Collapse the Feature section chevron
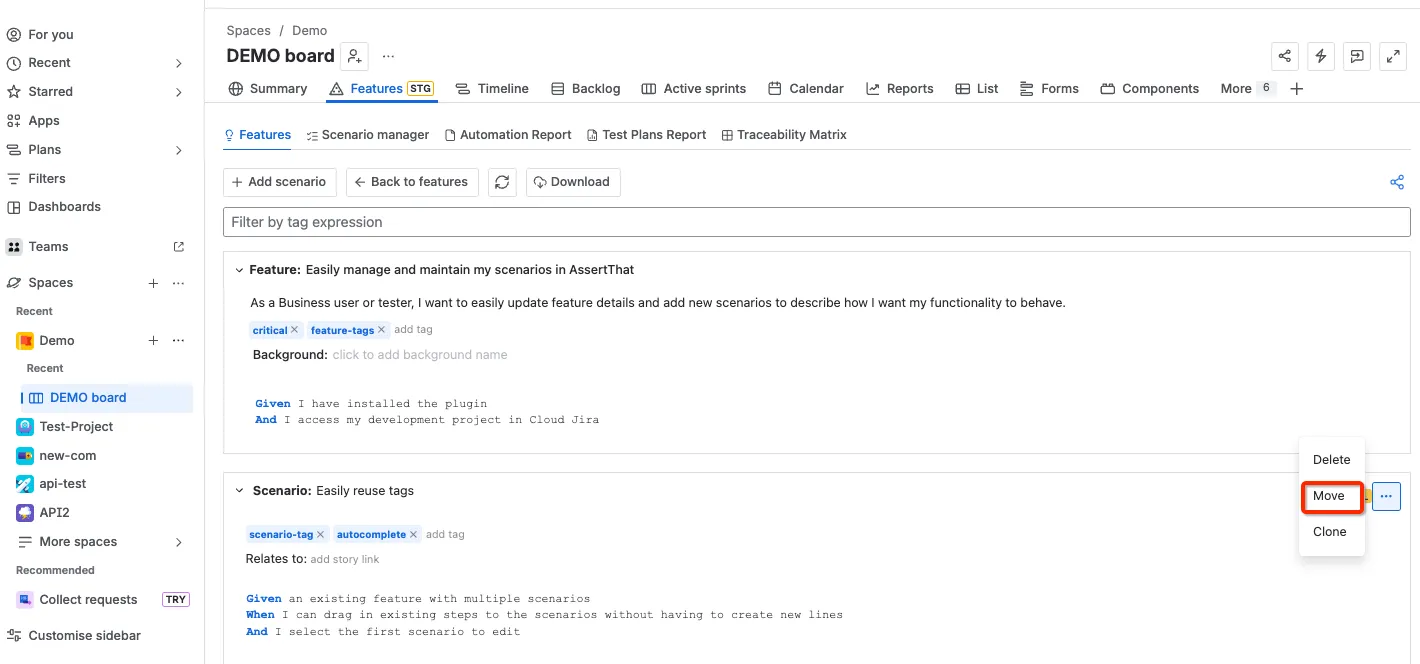The width and height of the screenshot is (1420, 664). (x=239, y=270)
